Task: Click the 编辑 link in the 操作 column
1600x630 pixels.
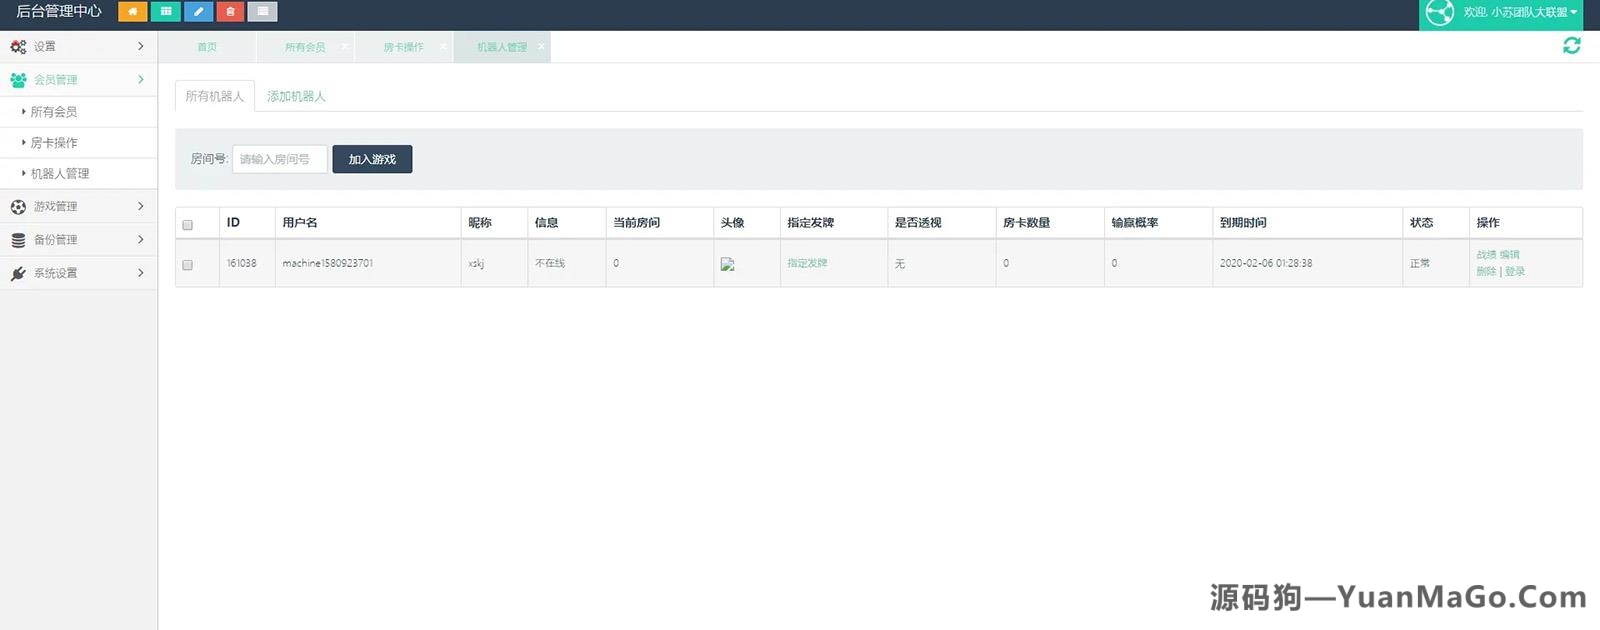Action: pos(1510,255)
